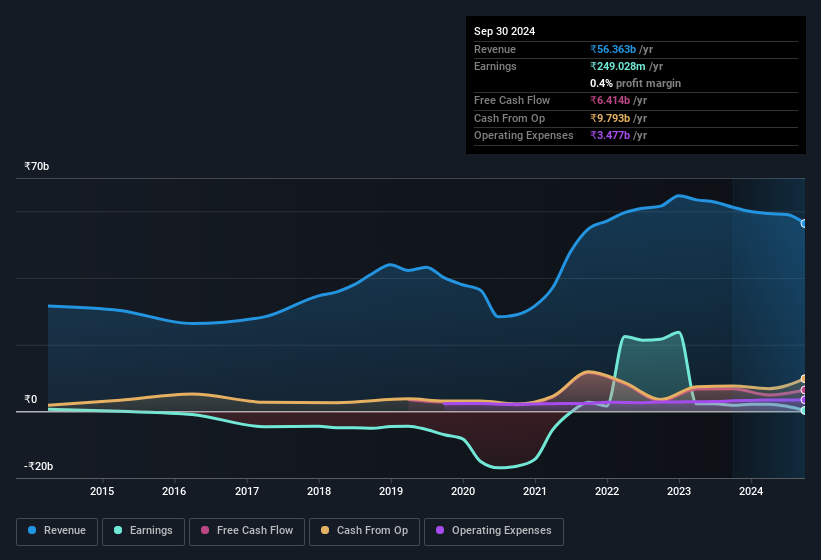Click the 2021 x-axis label
Screen dimensions: 821x560
(x=535, y=491)
